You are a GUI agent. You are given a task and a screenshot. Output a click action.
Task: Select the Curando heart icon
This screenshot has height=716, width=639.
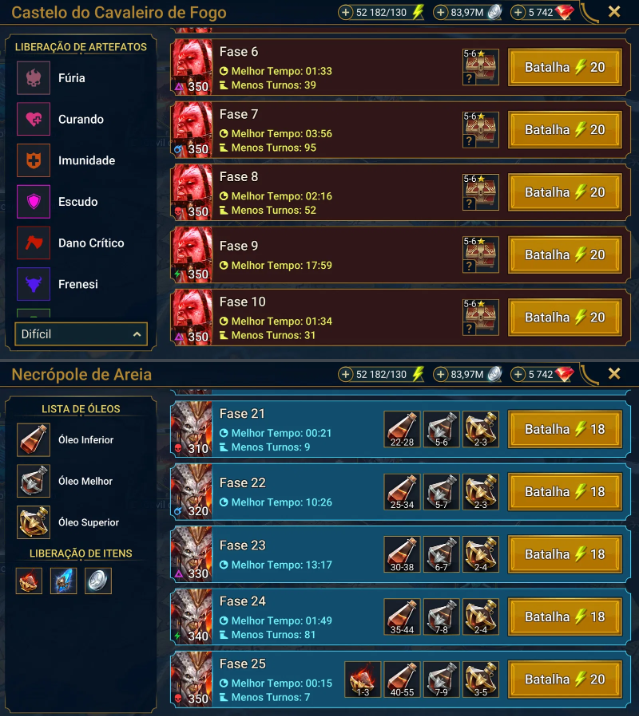(x=33, y=119)
